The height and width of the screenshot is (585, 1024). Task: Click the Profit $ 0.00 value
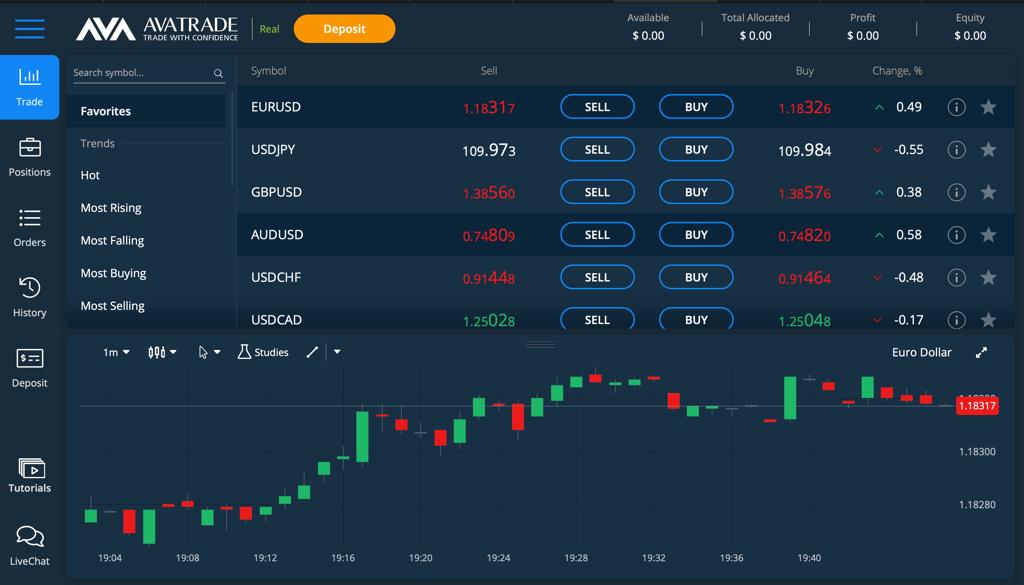(863, 36)
